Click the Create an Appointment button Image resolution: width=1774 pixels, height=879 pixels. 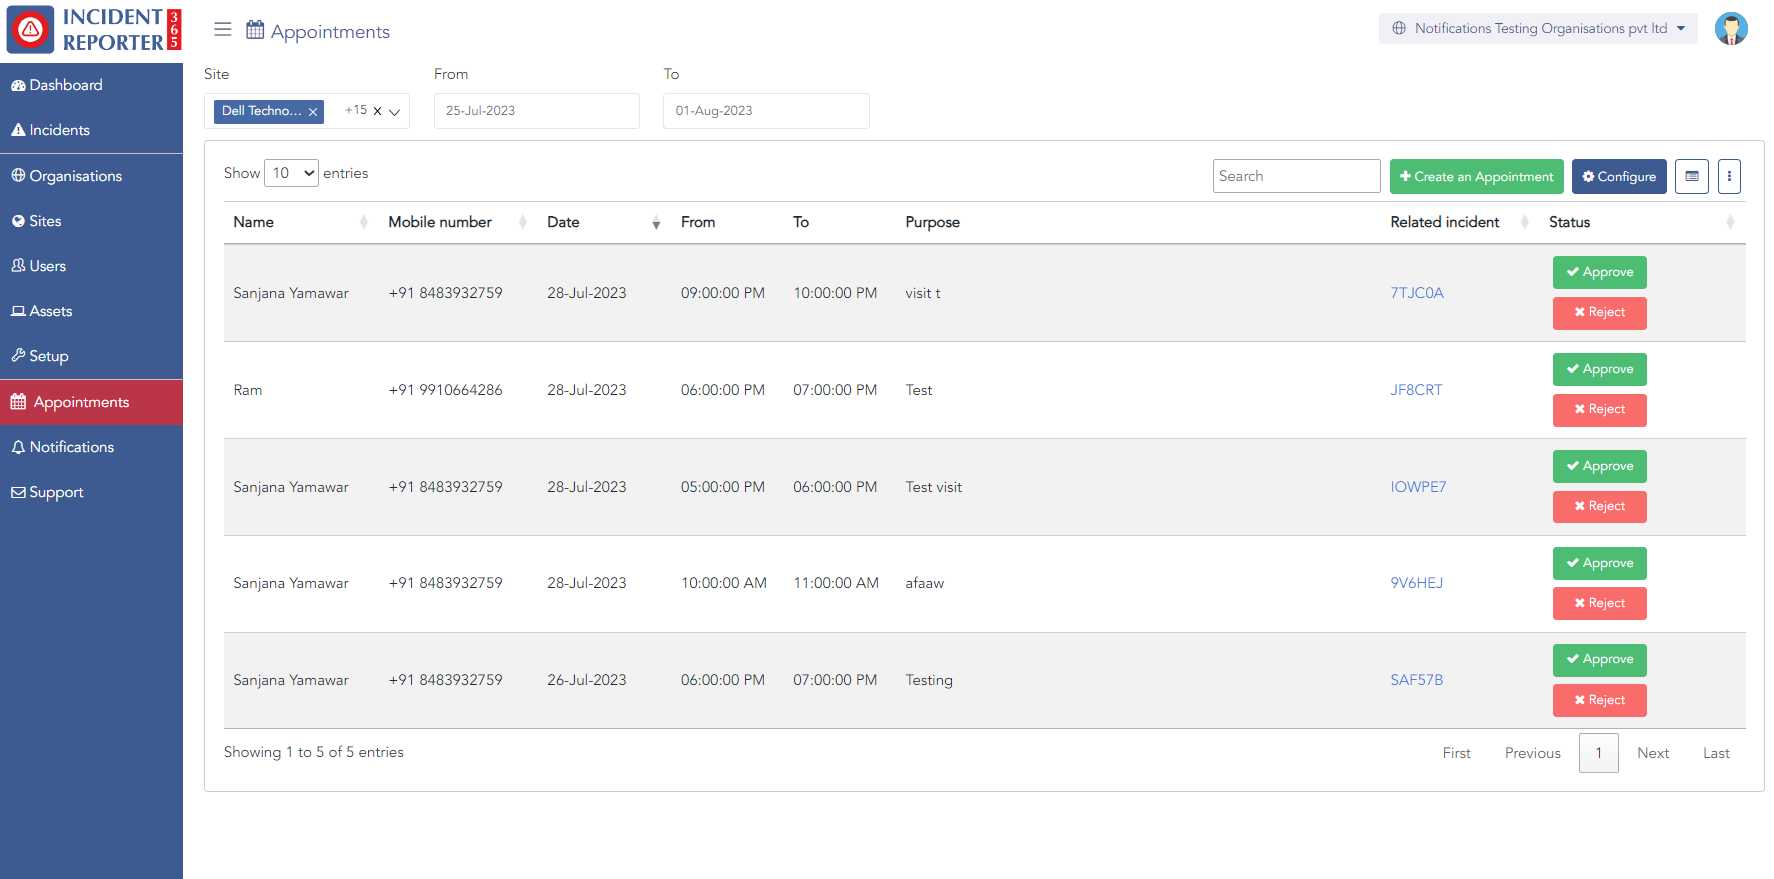1476,176
